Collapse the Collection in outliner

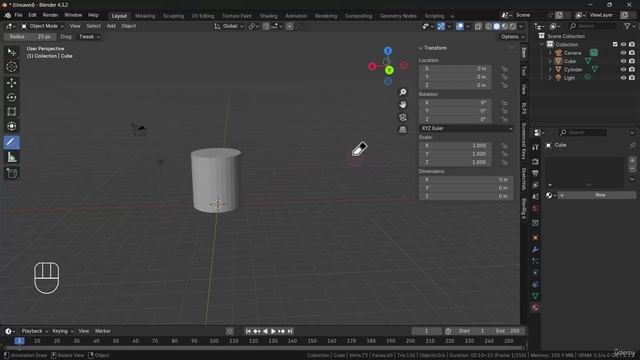point(542,44)
